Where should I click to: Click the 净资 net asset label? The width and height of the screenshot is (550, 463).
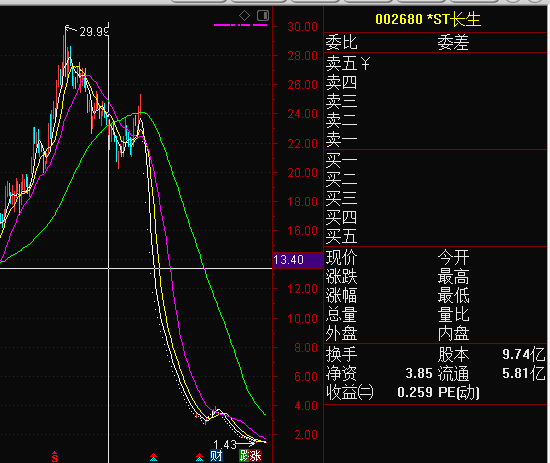click(x=341, y=374)
